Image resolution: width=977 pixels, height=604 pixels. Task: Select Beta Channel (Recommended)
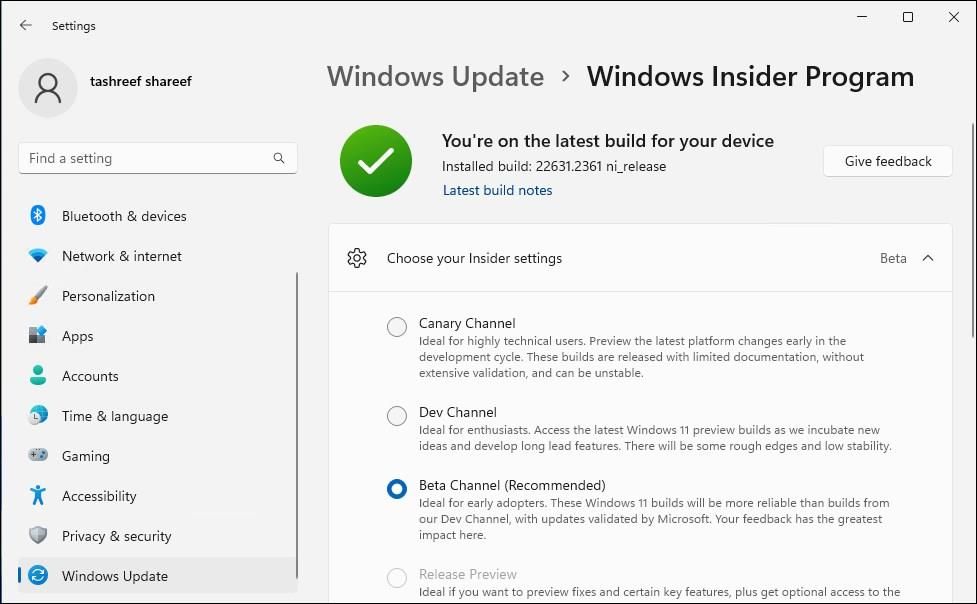coord(396,489)
